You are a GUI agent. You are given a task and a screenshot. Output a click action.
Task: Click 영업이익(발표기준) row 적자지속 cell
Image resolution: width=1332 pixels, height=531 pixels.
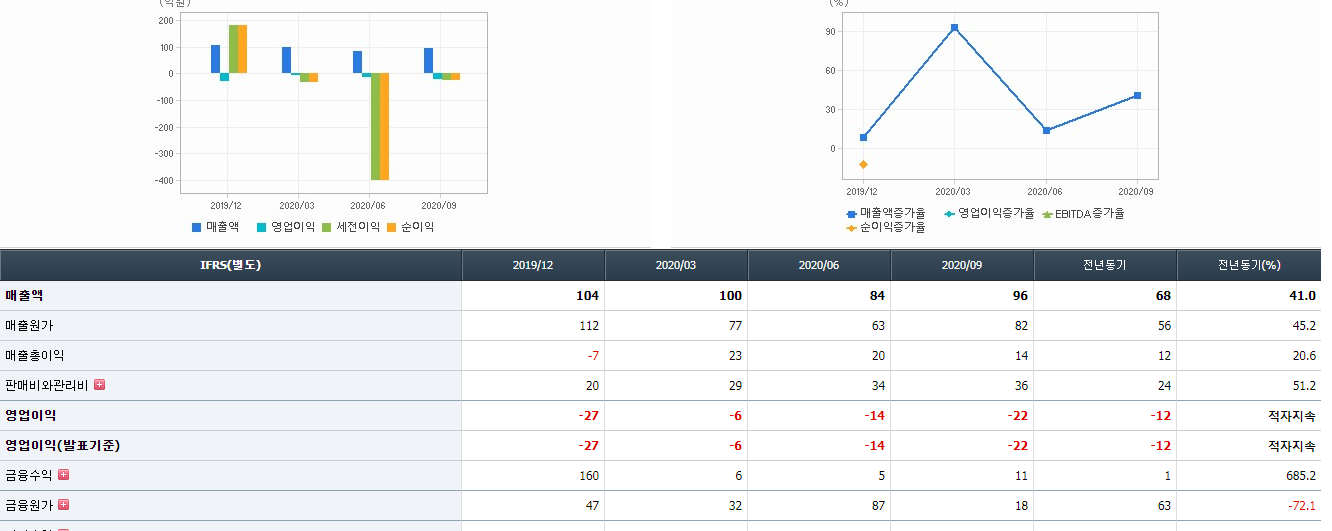[1292, 446]
